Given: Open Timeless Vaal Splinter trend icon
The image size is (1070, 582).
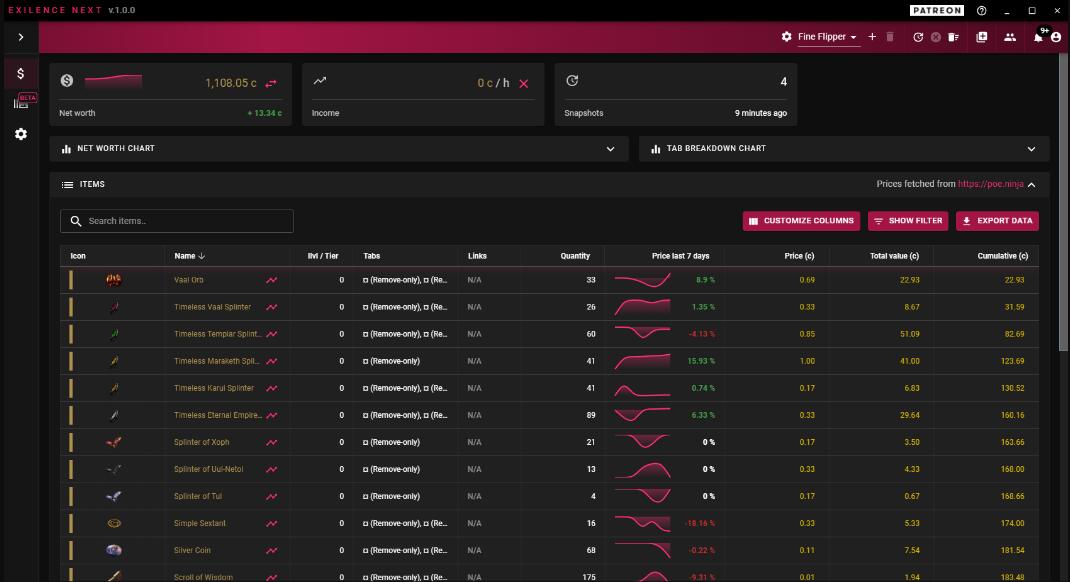Looking at the screenshot, I should [x=272, y=307].
